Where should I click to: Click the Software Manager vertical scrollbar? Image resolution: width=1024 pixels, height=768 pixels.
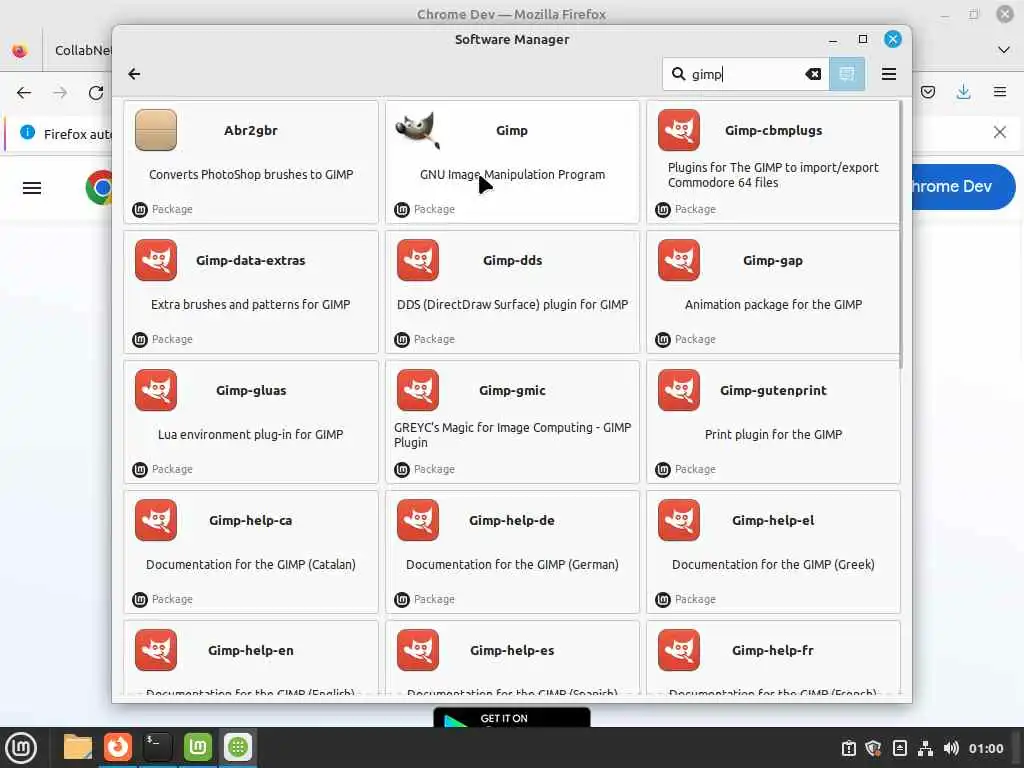click(901, 235)
